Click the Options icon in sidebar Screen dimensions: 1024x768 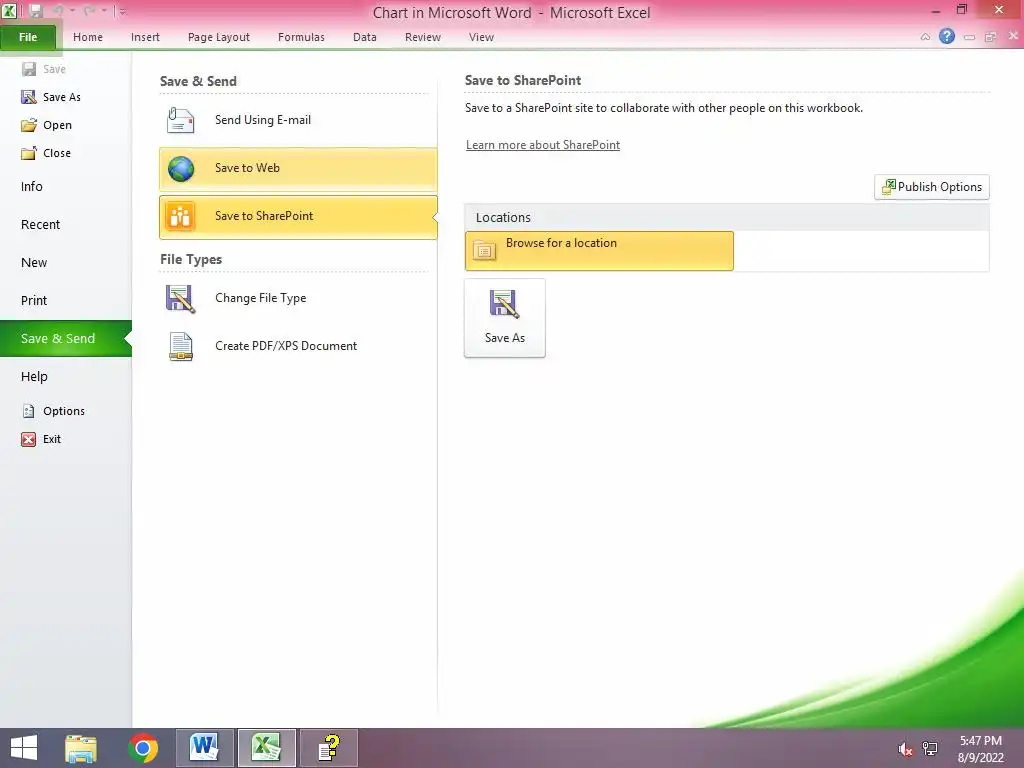click(29, 411)
